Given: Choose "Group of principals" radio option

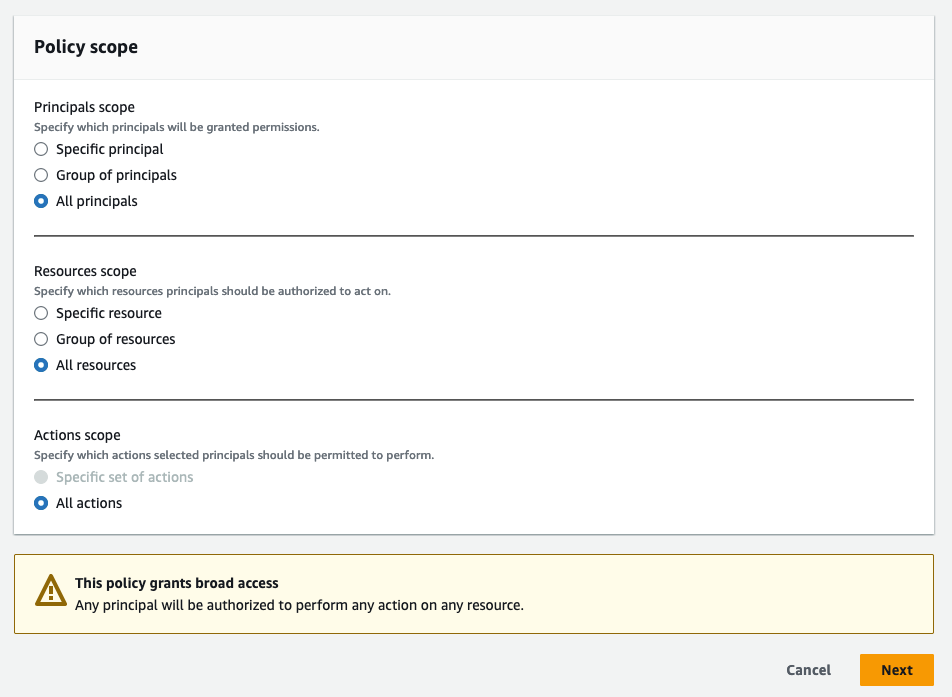Looking at the screenshot, I should 41,175.
